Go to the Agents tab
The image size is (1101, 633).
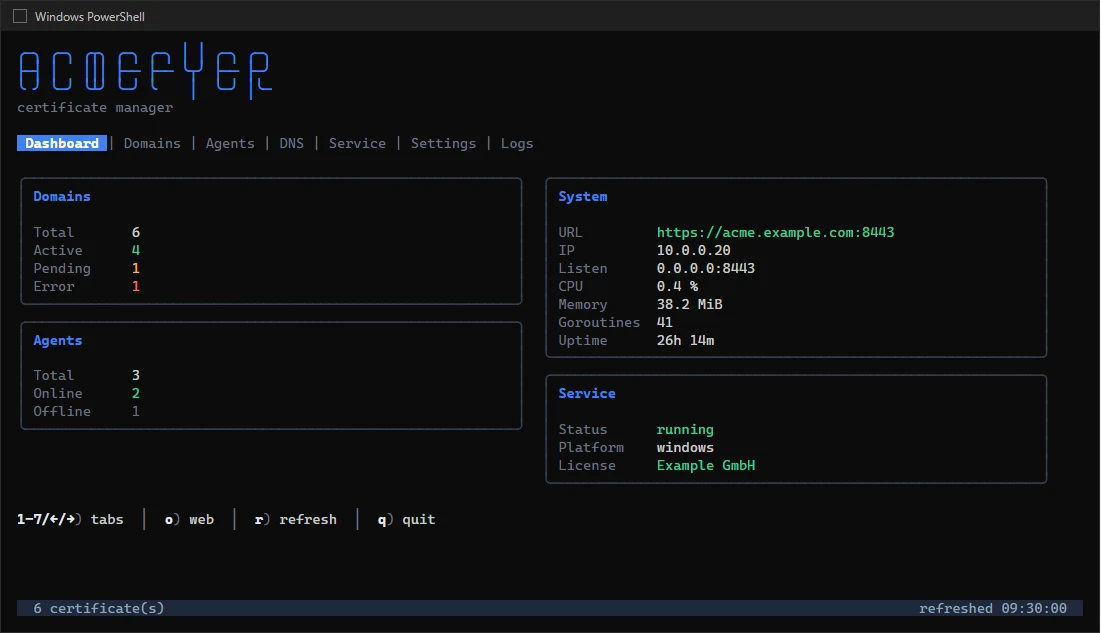click(230, 143)
